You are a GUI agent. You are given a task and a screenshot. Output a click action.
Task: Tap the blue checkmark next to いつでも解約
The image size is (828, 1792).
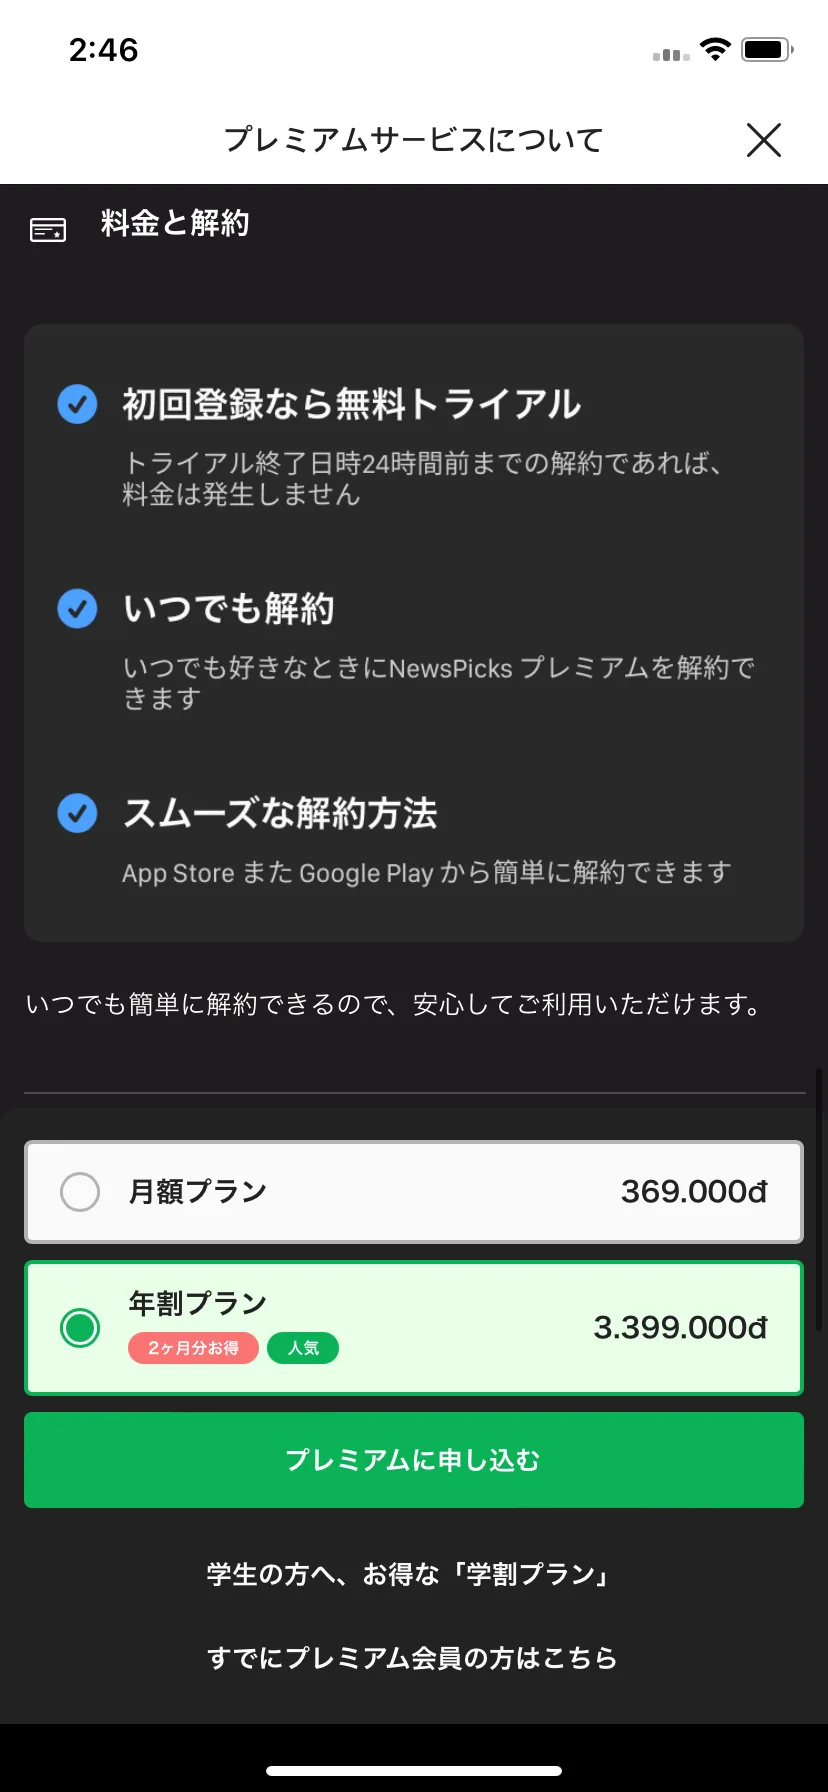pyautogui.click(x=77, y=608)
